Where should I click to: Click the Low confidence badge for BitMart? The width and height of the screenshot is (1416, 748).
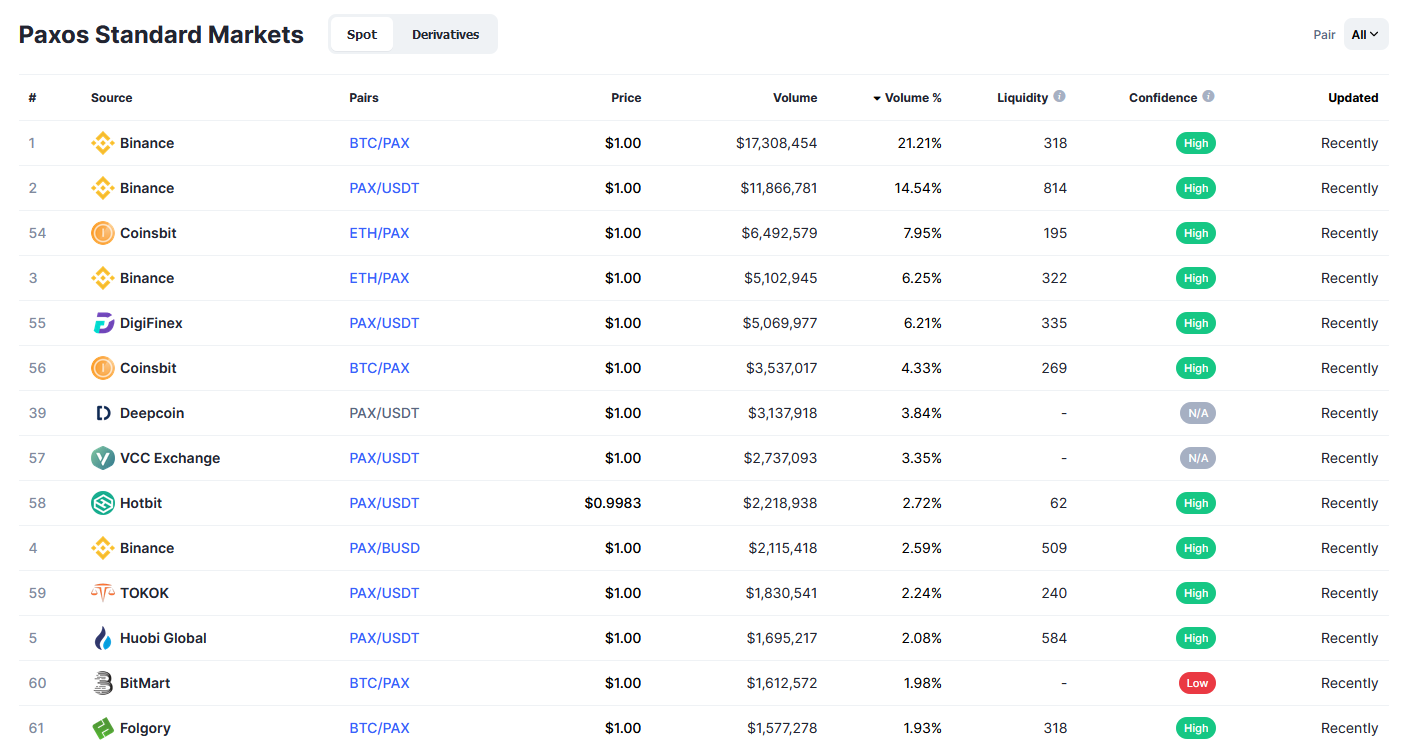1197,683
